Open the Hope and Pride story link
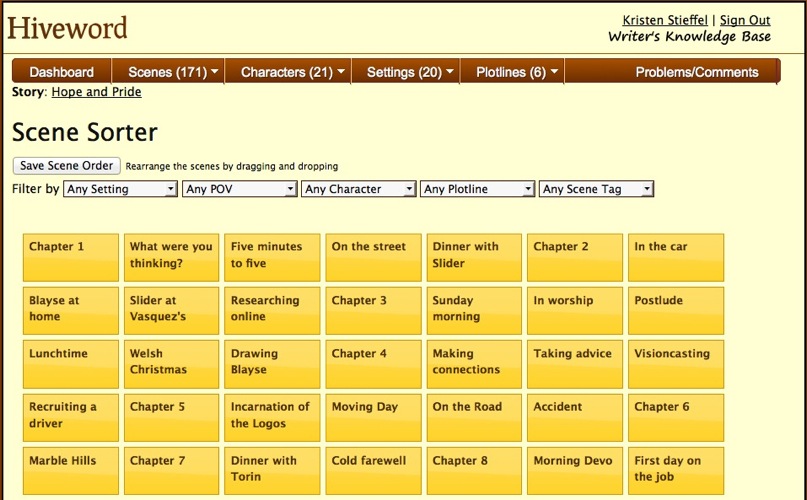Viewport: 807px width, 500px height. [x=96, y=92]
